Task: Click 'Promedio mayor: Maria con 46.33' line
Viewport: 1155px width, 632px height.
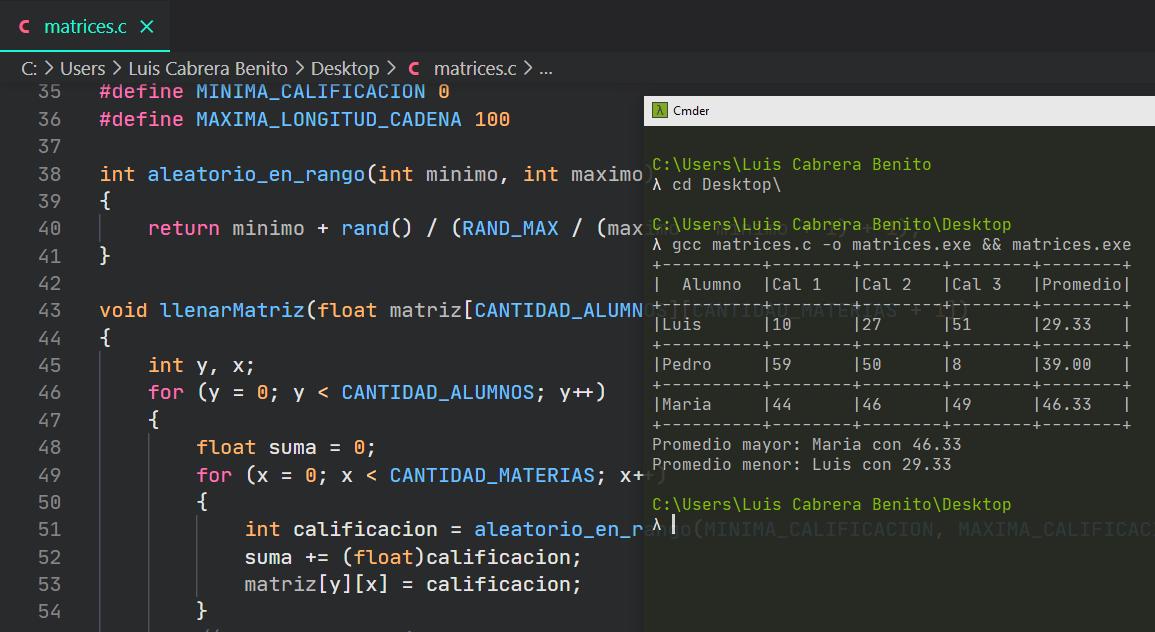Action: click(x=807, y=444)
